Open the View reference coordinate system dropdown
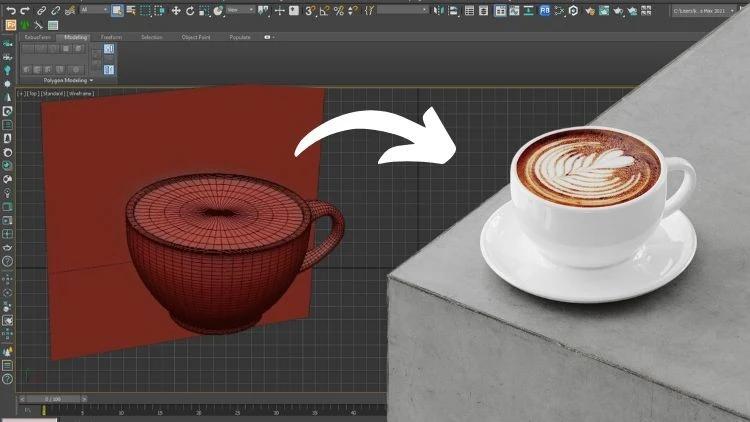 pos(240,10)
